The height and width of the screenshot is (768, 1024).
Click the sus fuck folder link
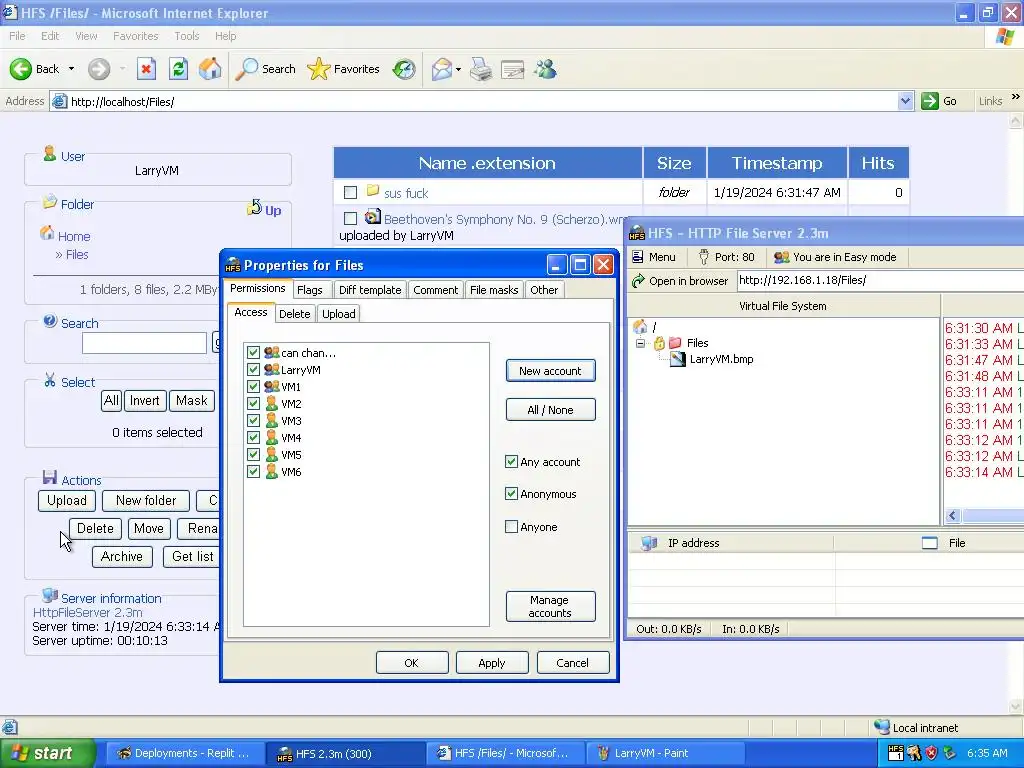pyautogui.click(x=406, y=193)
